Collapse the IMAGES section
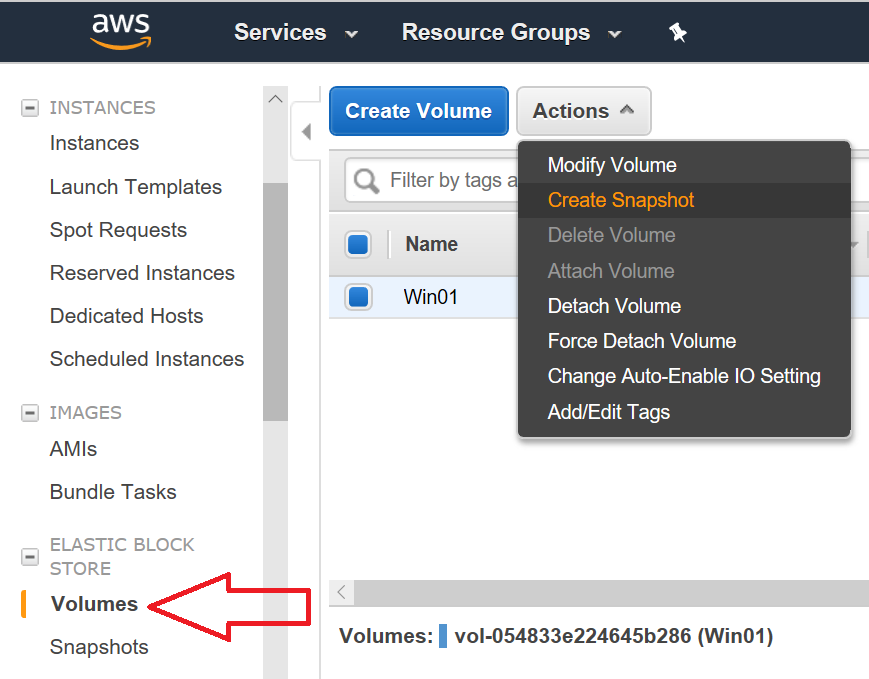Screen dimensions: 869x679 [x=30, y=413]
